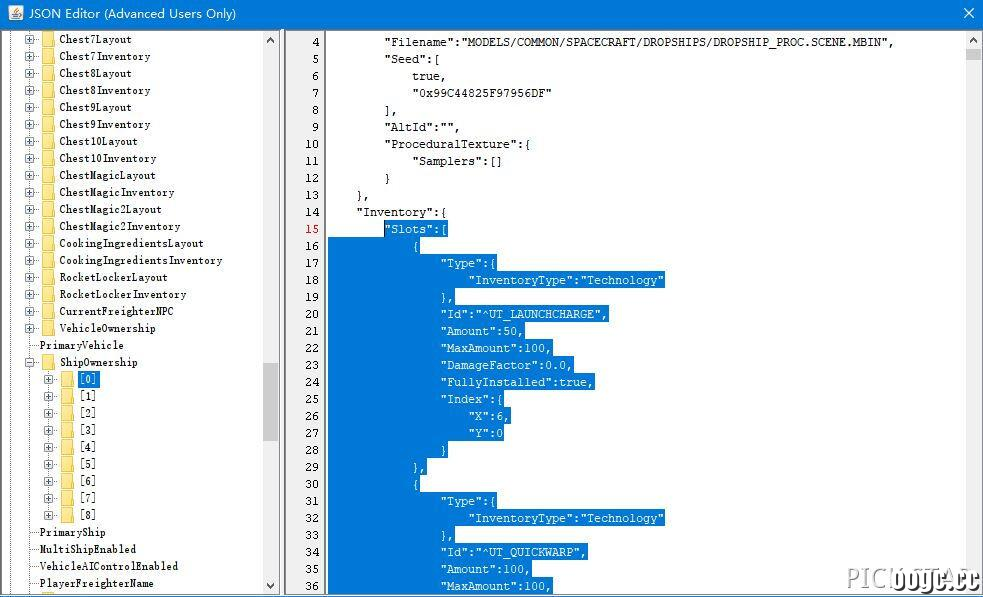Click the Chest9Layout folder icon

coord(48,107)
